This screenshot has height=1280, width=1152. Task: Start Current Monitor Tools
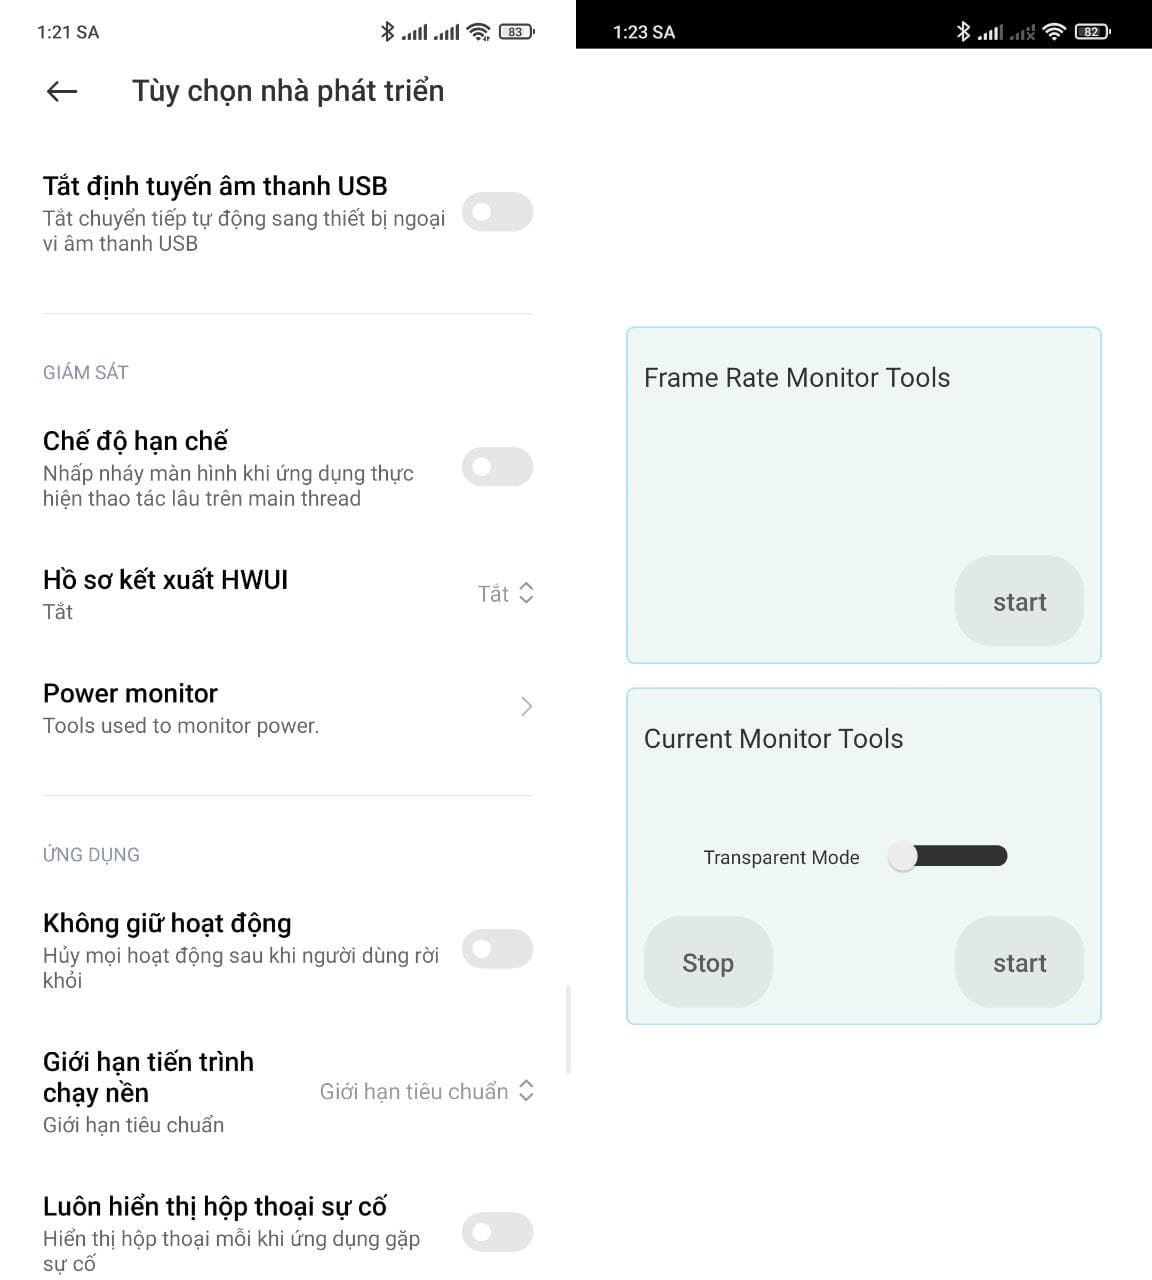tap(1019, 962)
